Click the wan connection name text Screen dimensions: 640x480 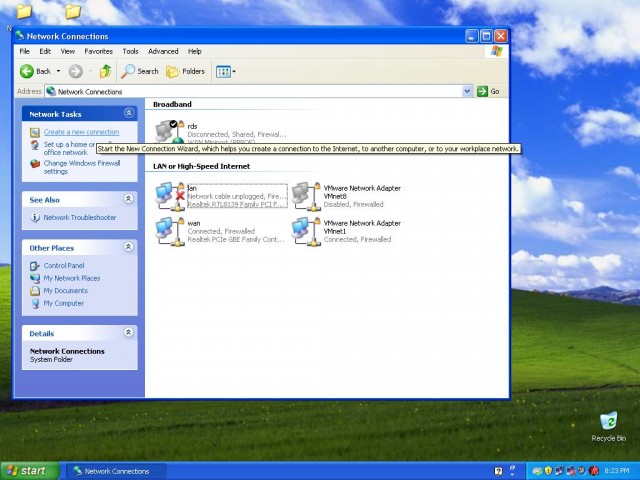[x=194, y=223]
